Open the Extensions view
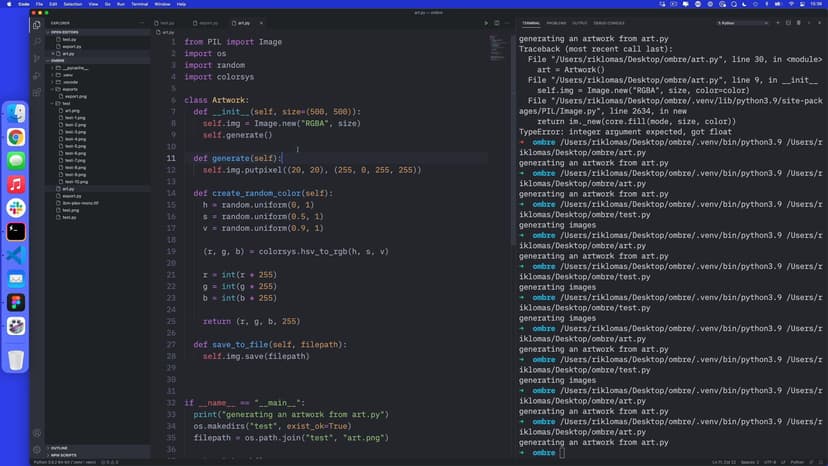 (37, 92)
